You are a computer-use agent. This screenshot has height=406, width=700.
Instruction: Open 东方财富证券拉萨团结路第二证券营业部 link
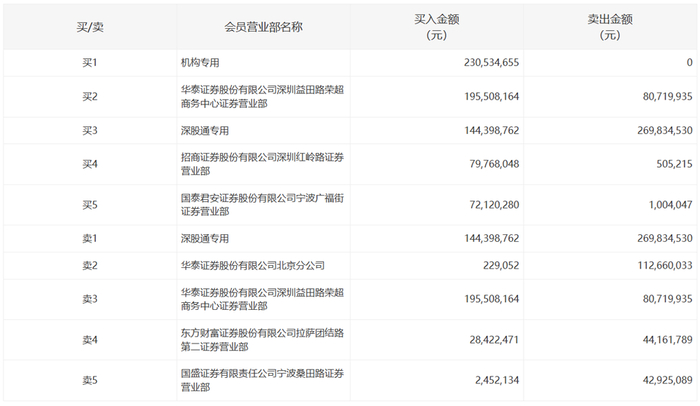(x=258, y=340)
